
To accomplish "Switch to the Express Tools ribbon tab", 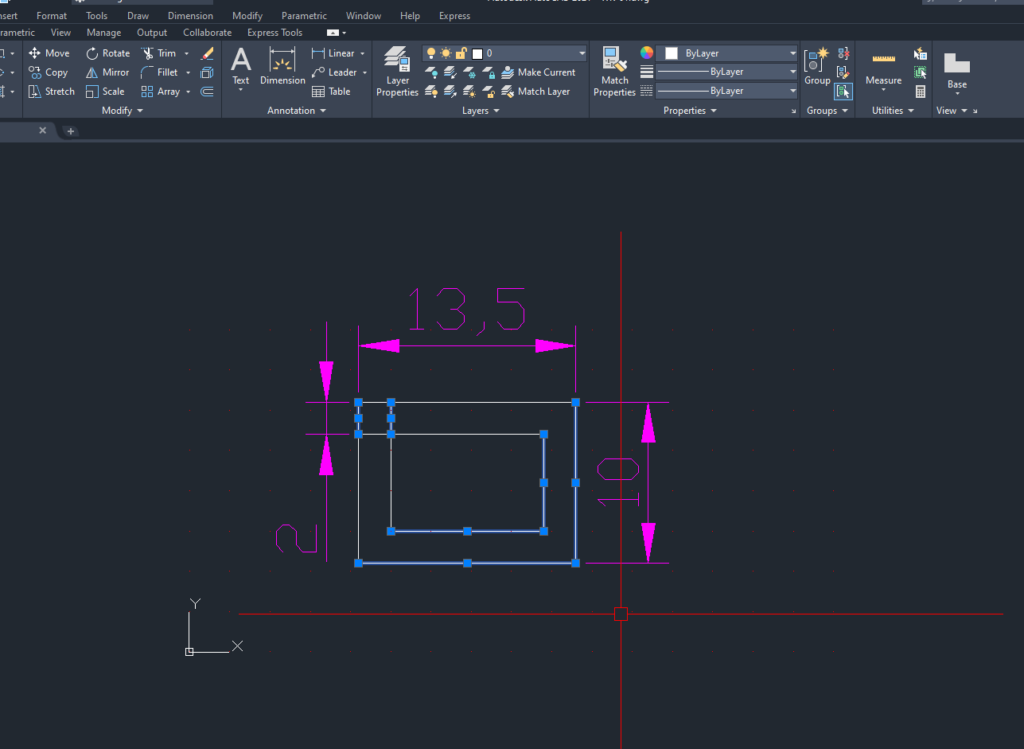I will pos(275,33).
